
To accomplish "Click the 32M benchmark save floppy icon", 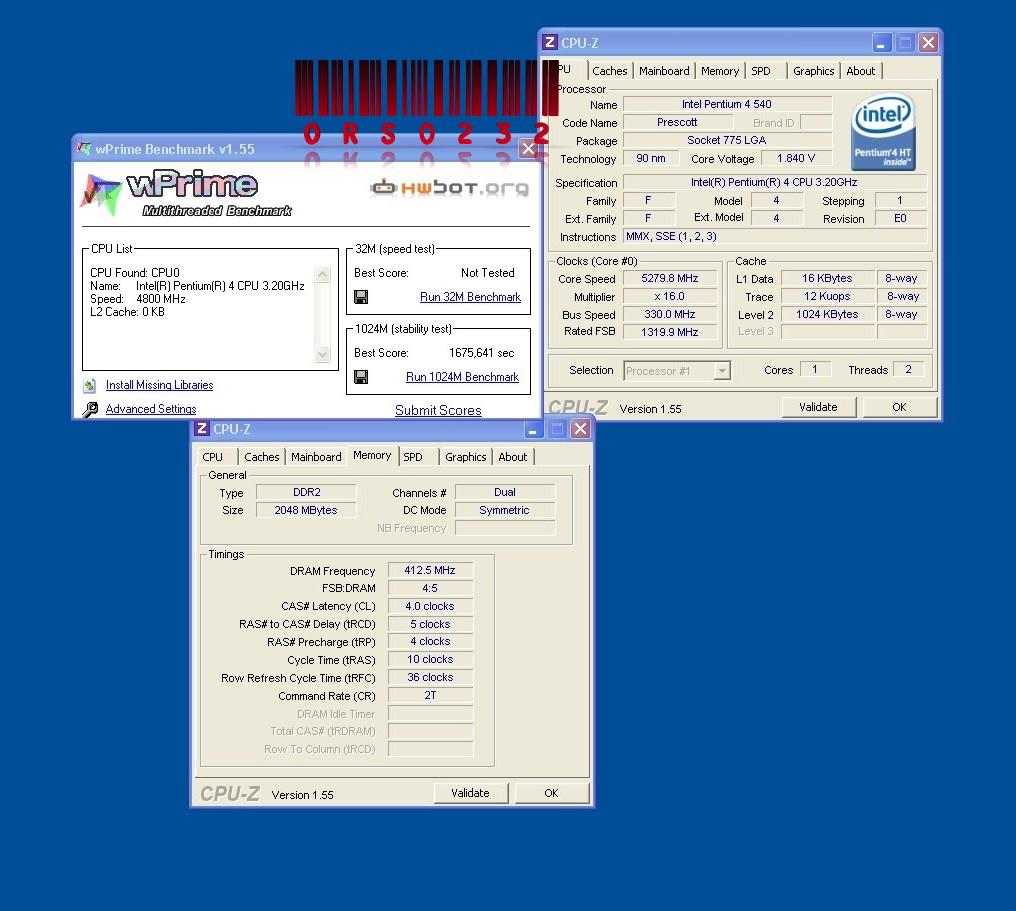I will 361,297.
